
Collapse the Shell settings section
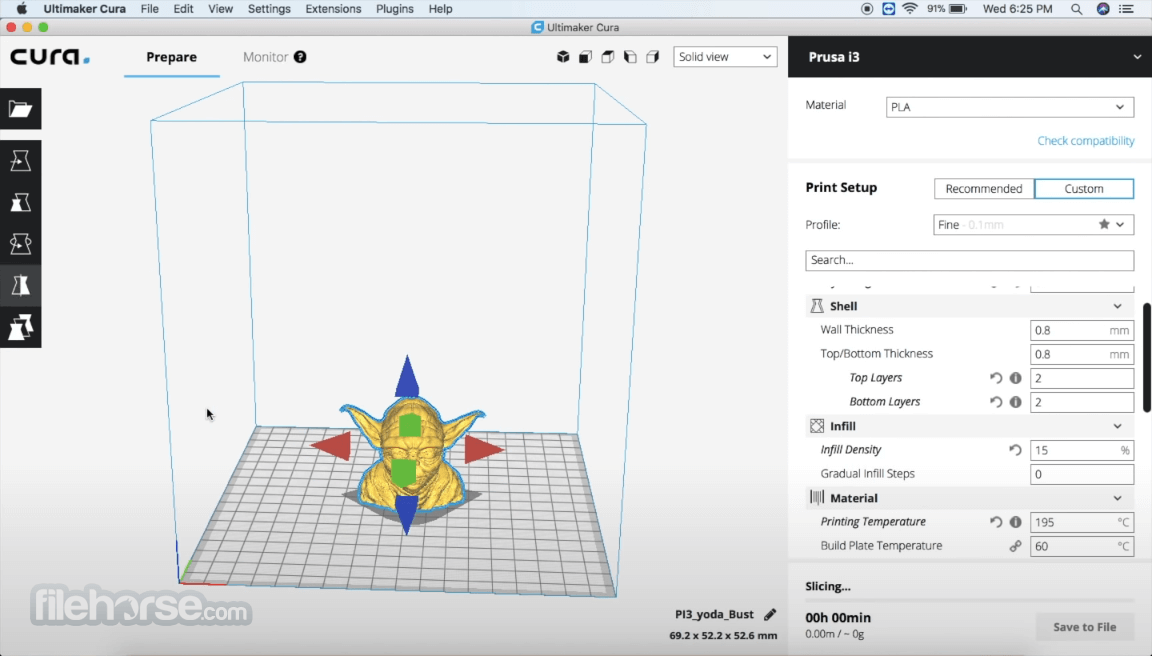click(x=1117, y=306)
